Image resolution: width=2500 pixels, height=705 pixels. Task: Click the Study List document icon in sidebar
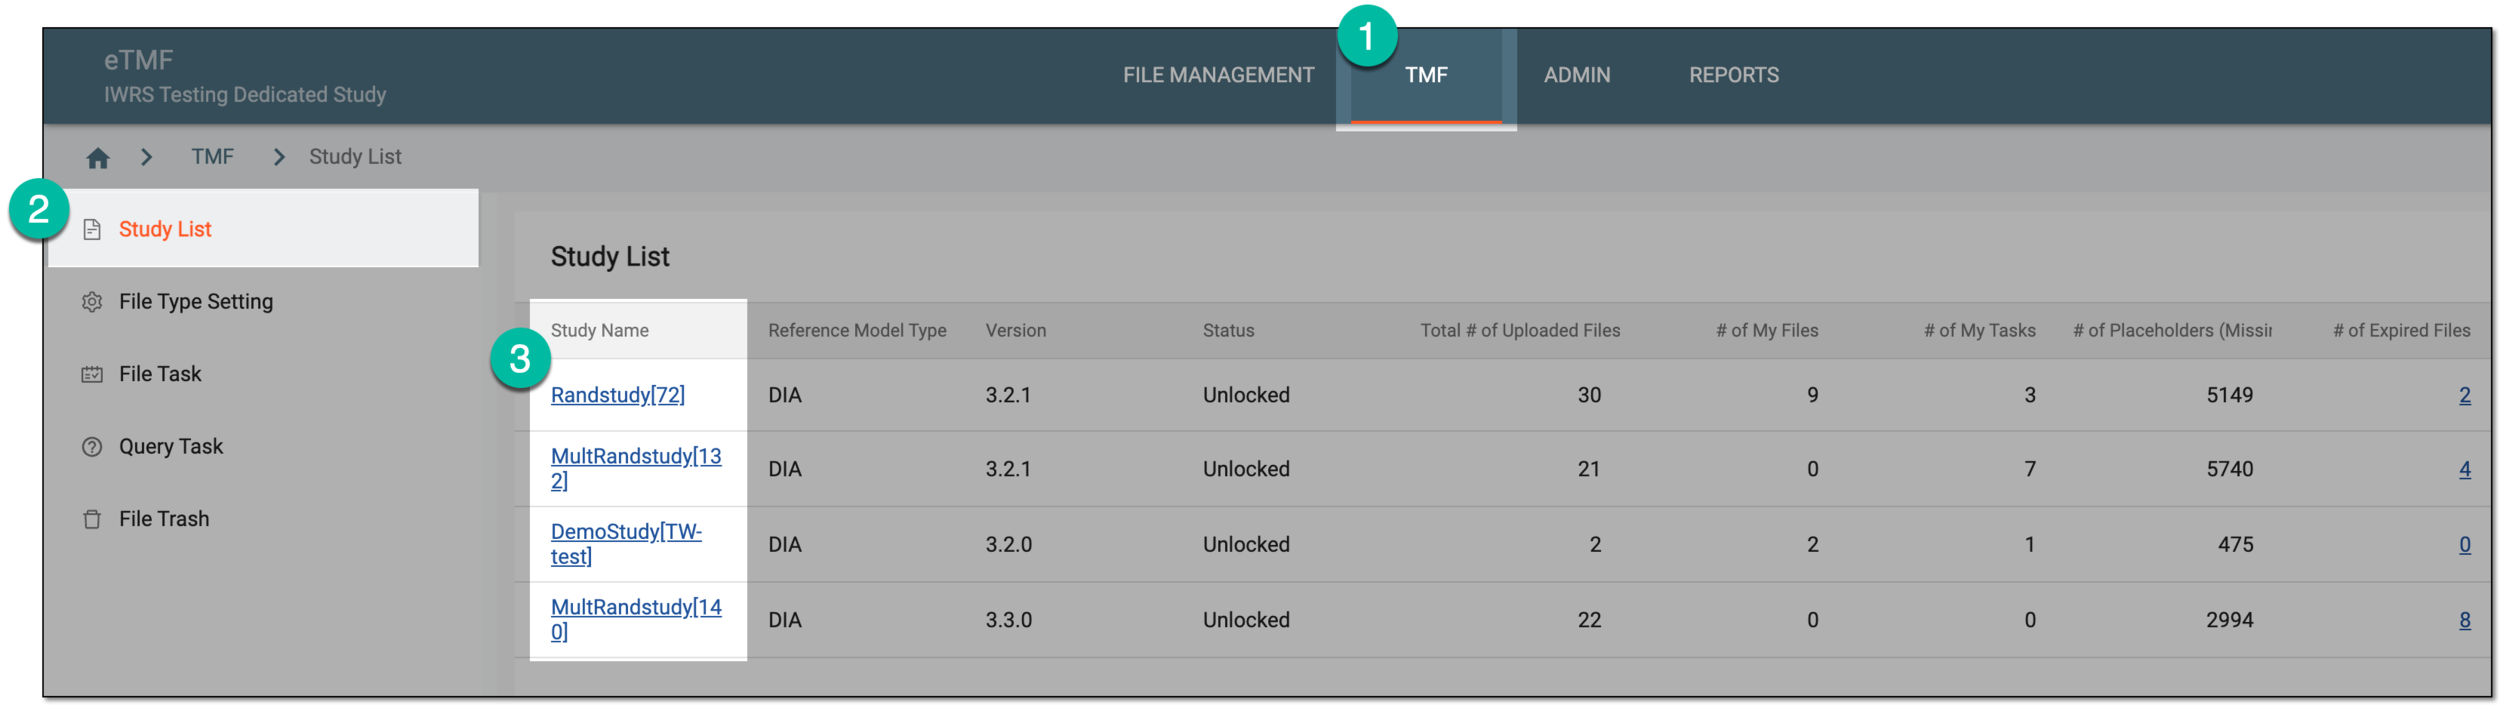pyautogui.click(x=92, y=229)
